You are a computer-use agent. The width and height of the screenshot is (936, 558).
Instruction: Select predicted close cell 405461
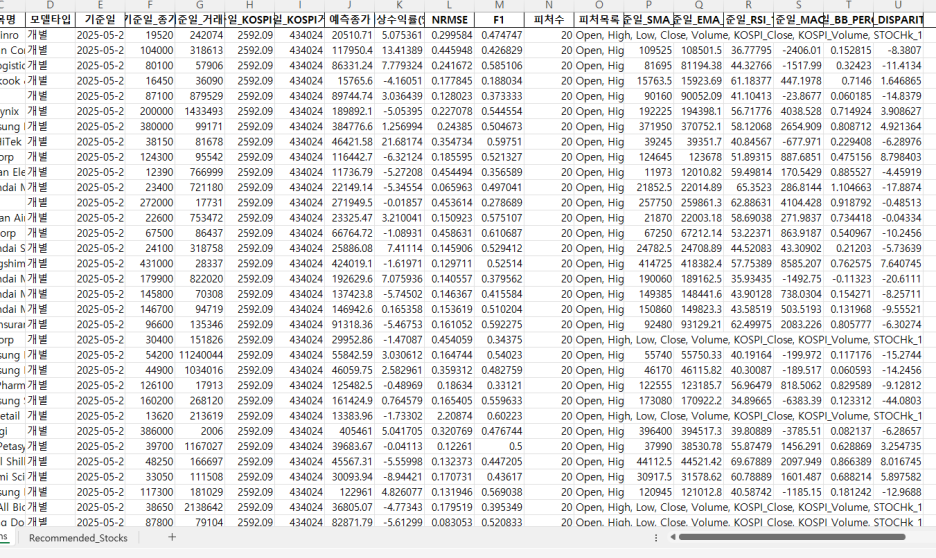(x=349, y=431)
